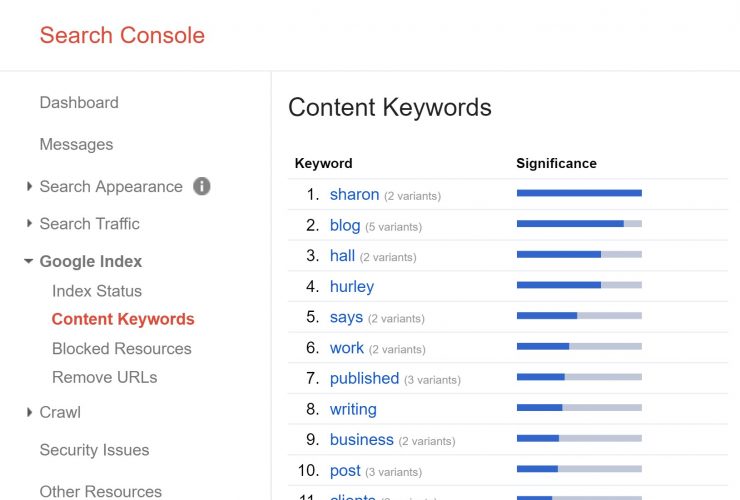Viewport: 740px width, 500px height.
Task: Expand the Search Appearance section
Action: click(x=110, y=187)
